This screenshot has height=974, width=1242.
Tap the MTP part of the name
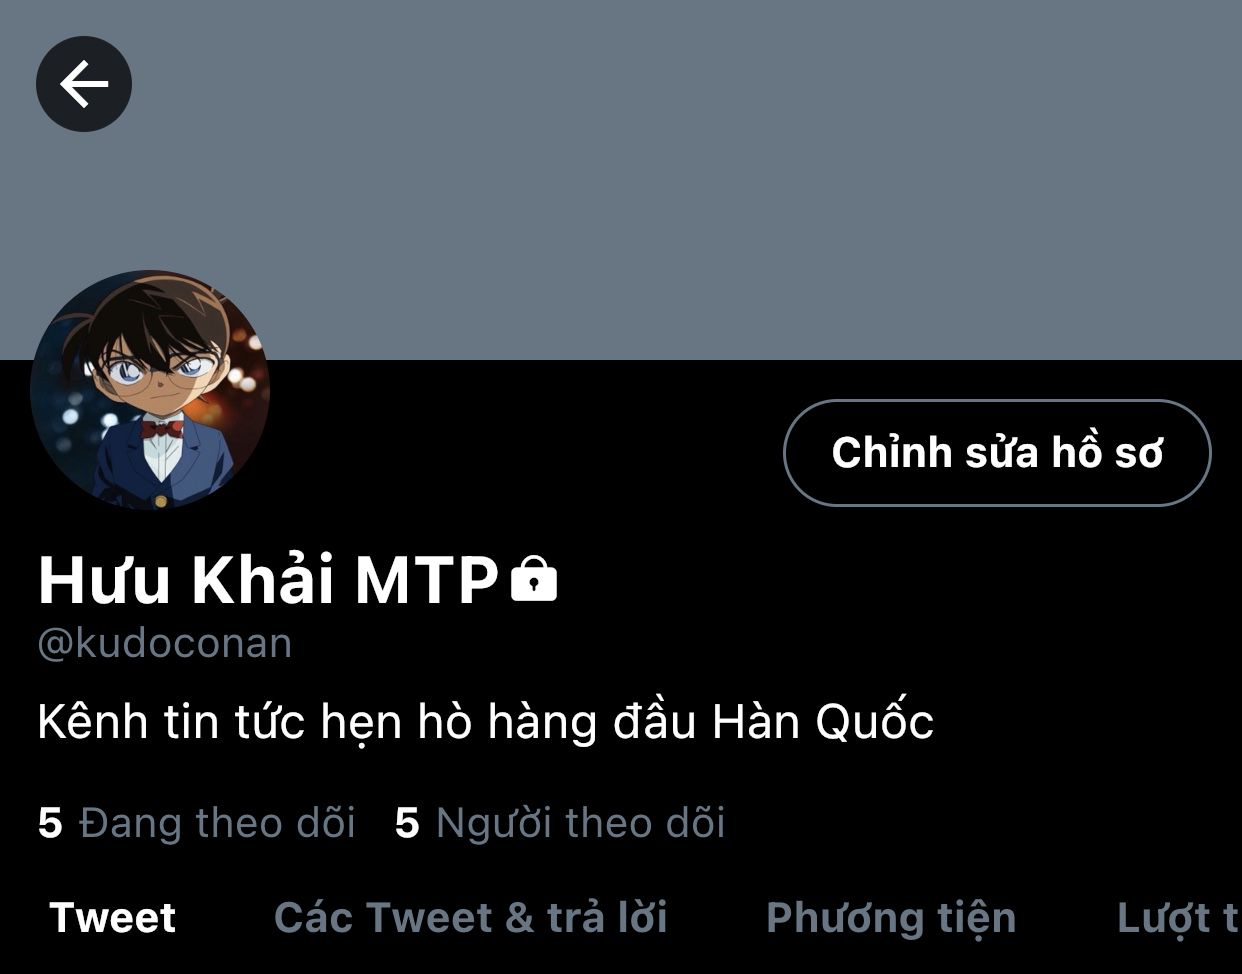coord(427,579)
